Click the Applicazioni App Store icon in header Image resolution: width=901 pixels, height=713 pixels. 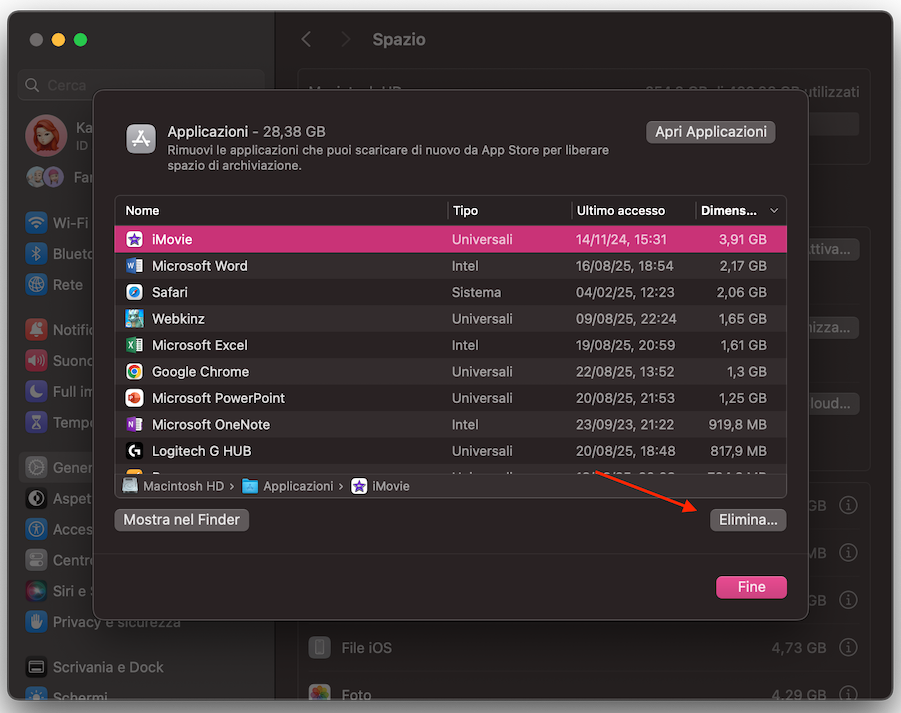(140, 135)
